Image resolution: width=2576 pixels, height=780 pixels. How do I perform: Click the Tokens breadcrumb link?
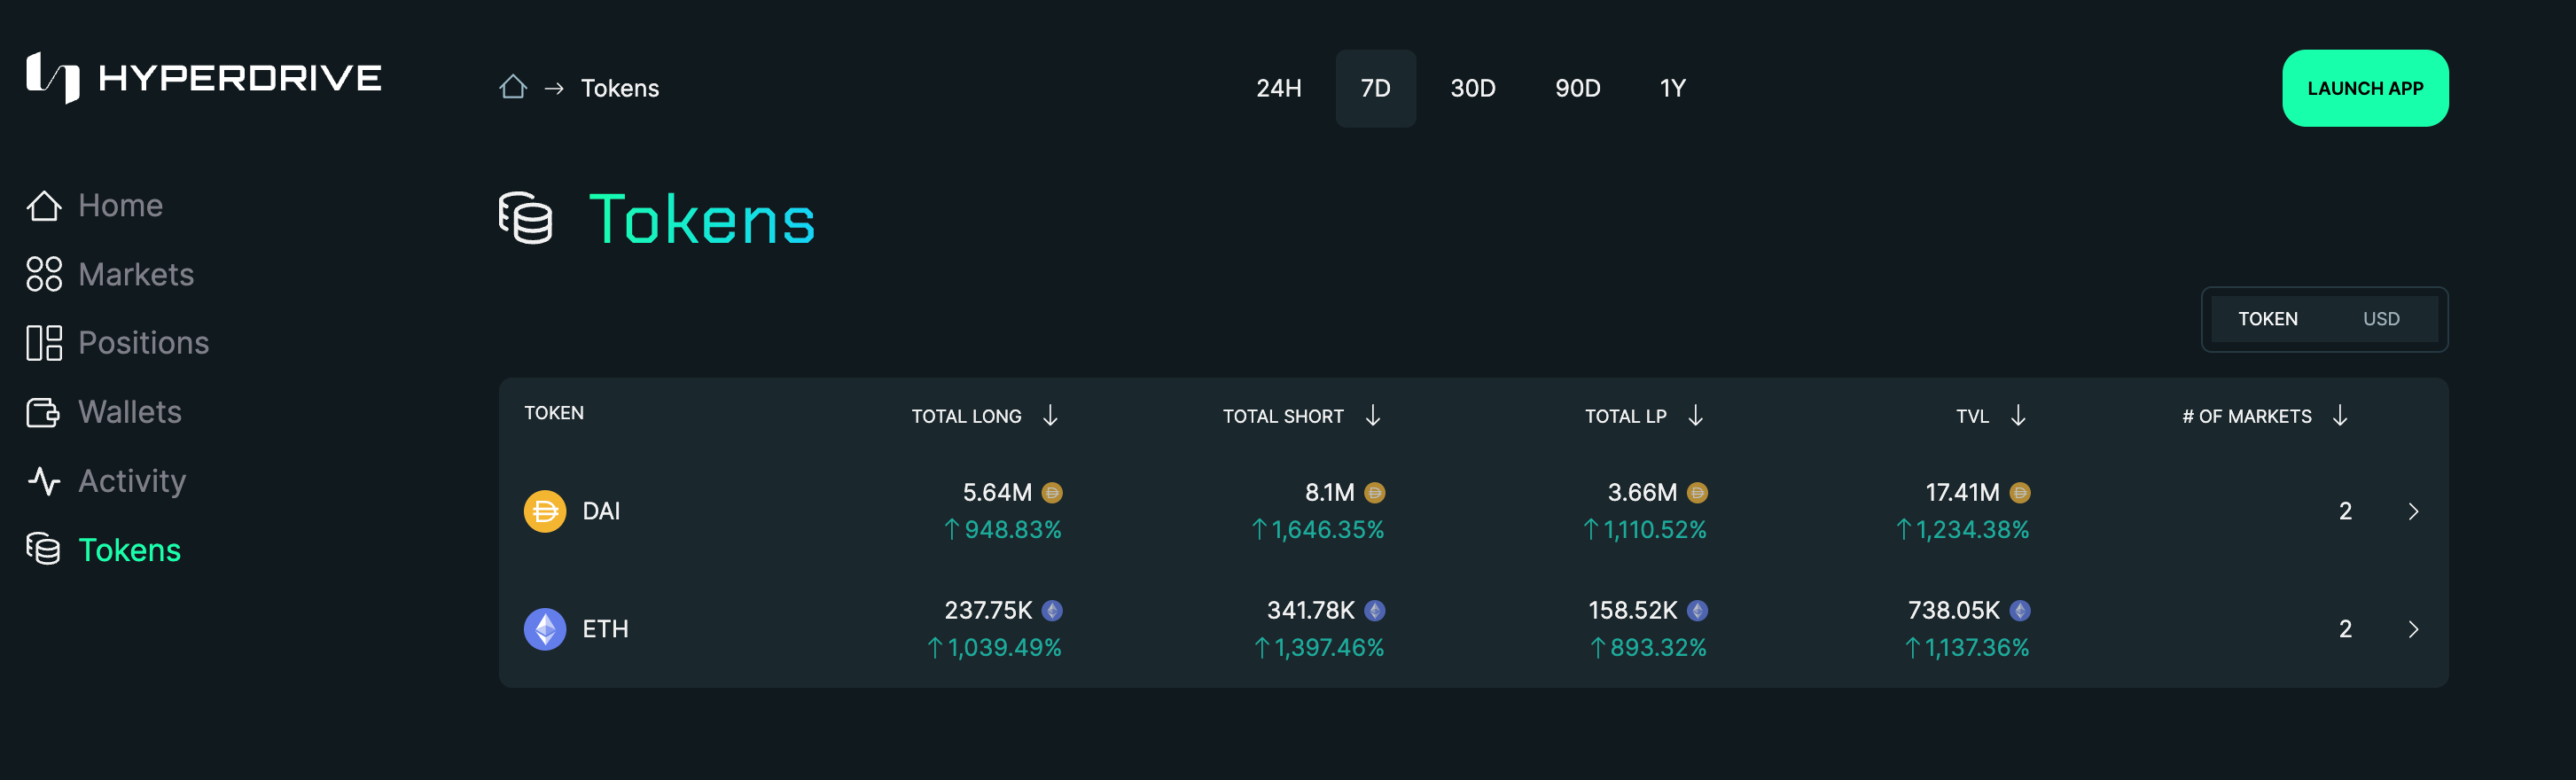620,88
